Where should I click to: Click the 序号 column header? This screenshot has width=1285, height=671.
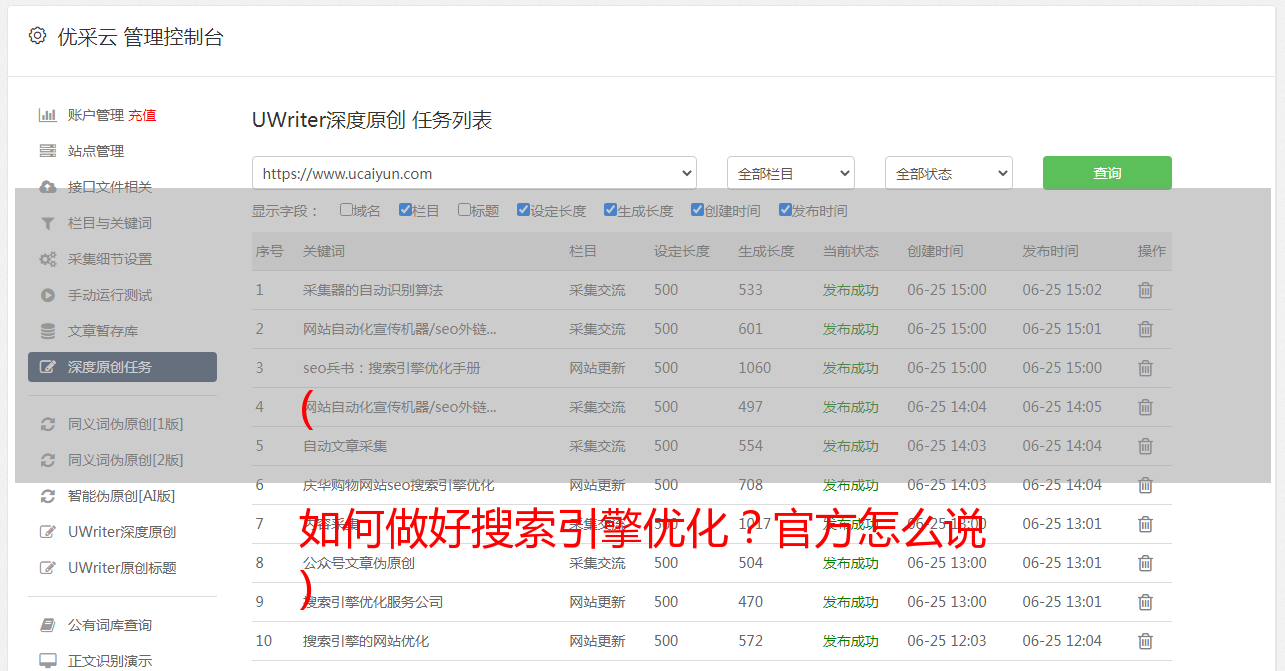[x=269, y=251]
